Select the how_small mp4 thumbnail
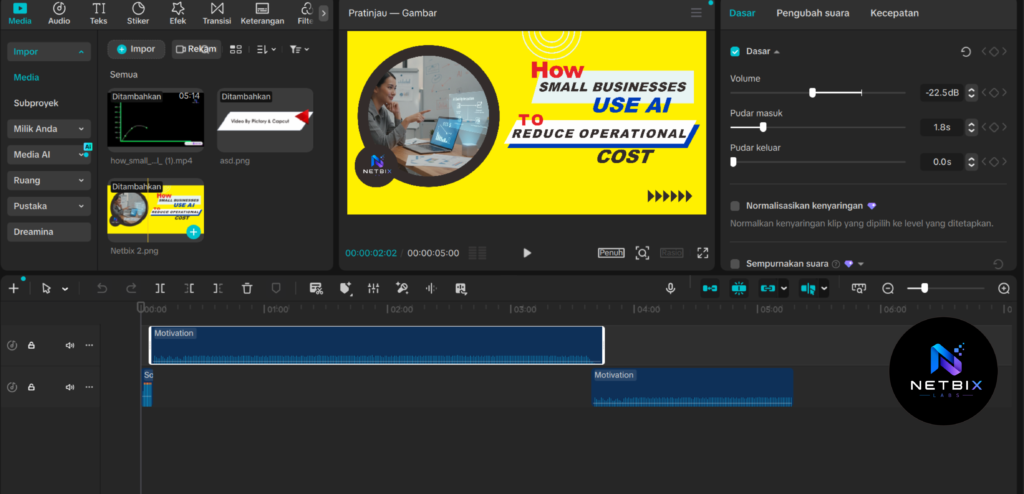This screenshot has height=494, width=1024. coord(155,122)
